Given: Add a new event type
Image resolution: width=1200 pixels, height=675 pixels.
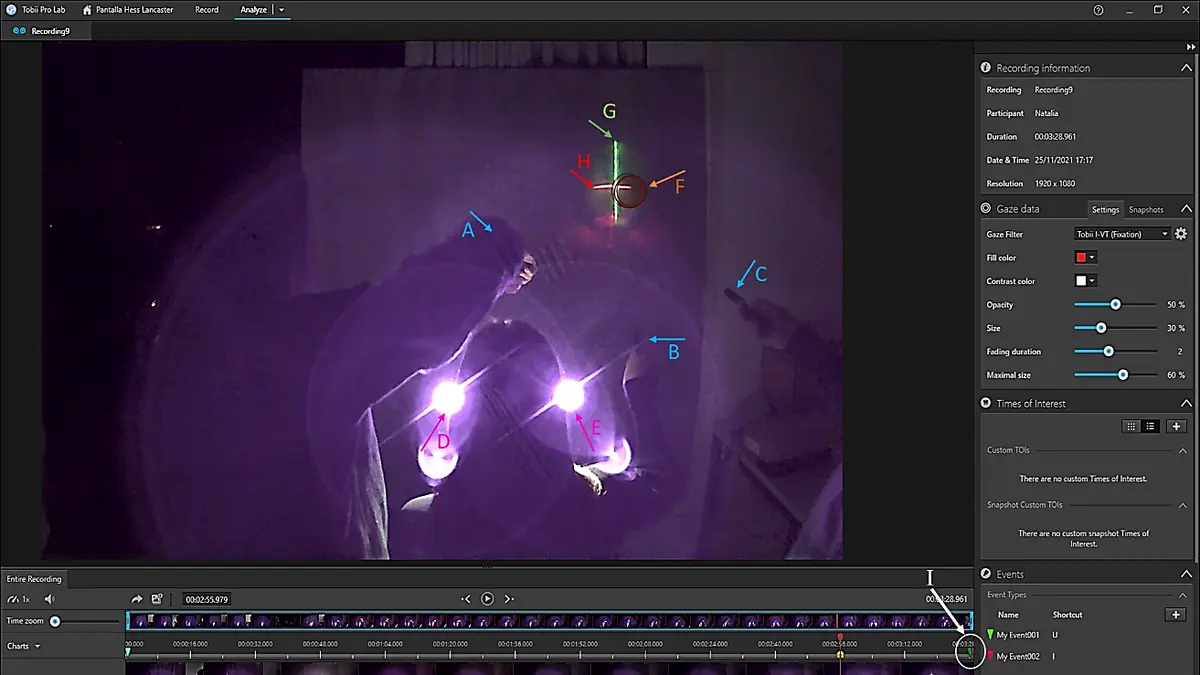Looking at the screenshot, I should coord(1176,615).
